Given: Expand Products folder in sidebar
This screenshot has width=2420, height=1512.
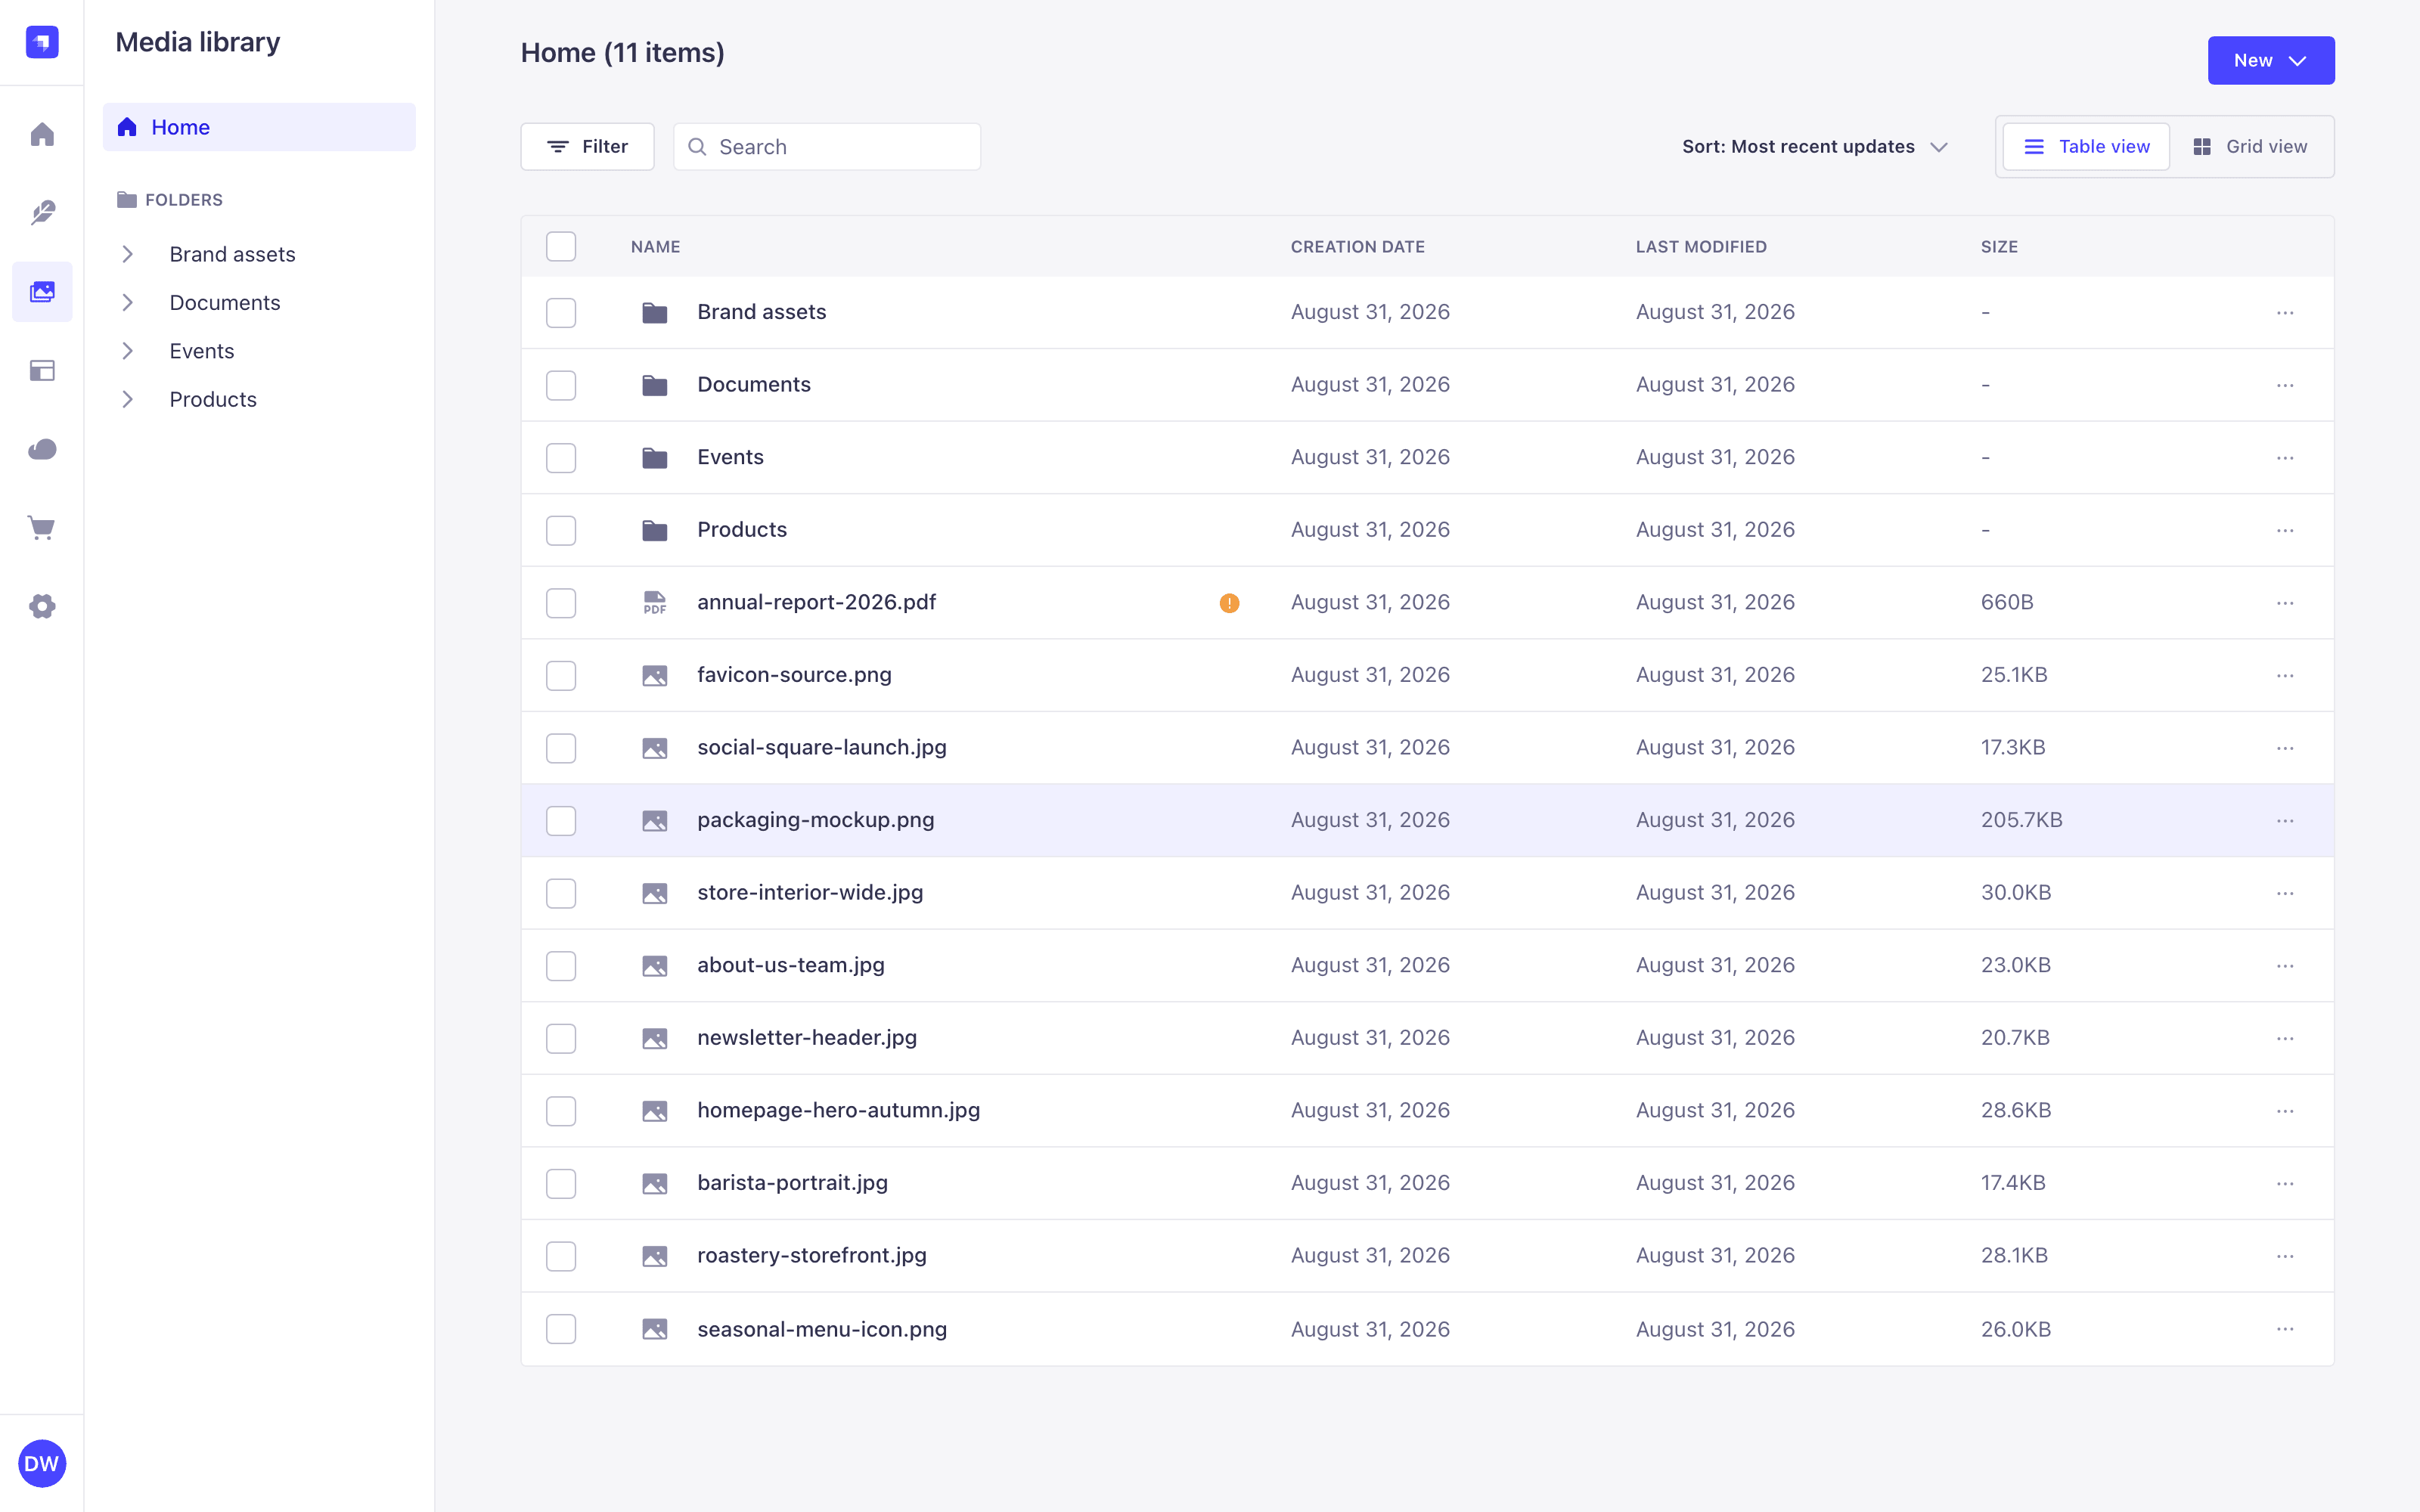Looking at the screenshot, I should point(128,399).
